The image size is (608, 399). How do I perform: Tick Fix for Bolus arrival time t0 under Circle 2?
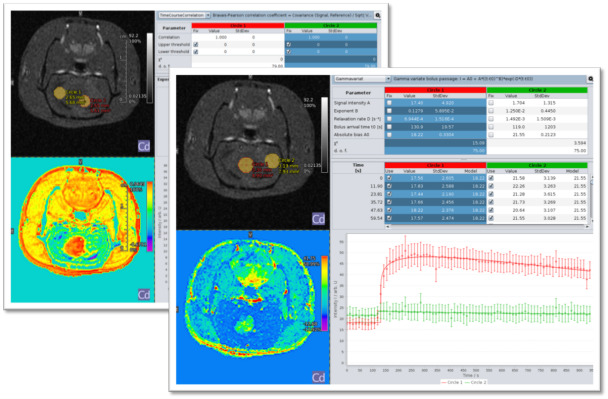[491, 127]
